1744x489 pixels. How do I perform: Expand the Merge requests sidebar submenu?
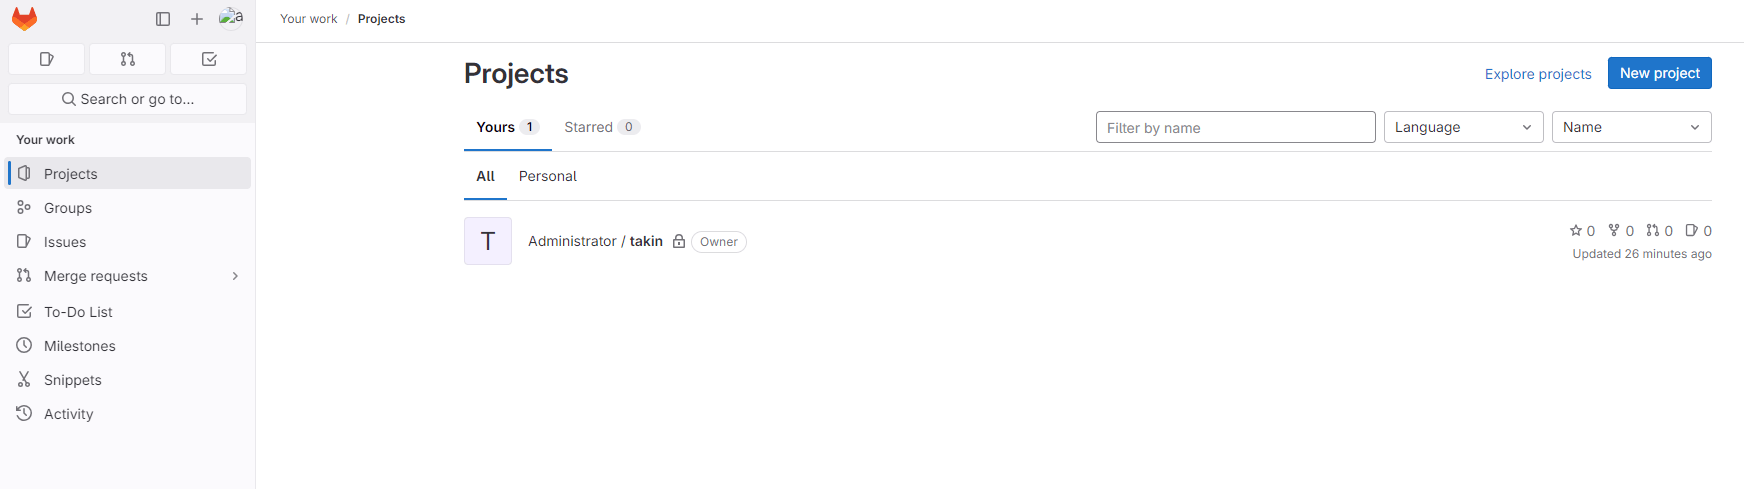pyautogui.click(x=235, y=276)
